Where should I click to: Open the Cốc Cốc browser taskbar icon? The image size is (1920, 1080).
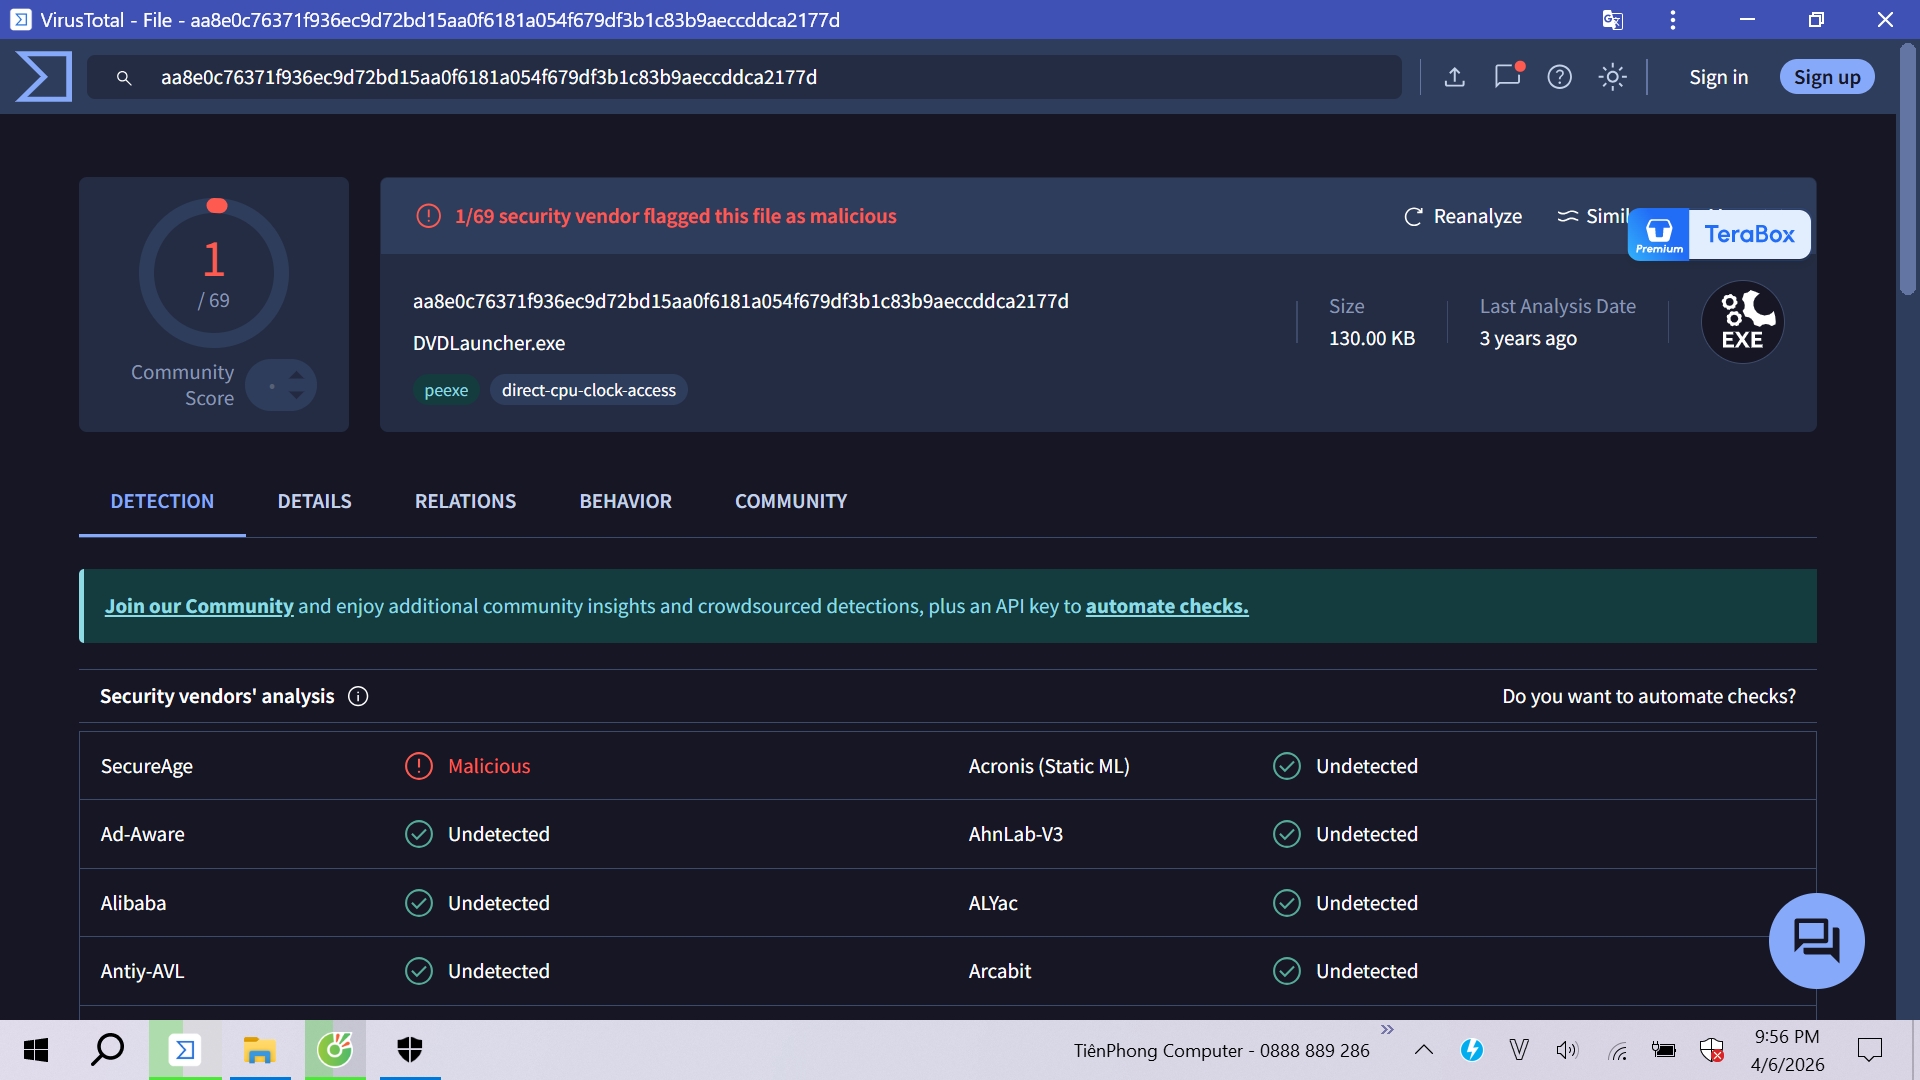[x=335, y=1050]
